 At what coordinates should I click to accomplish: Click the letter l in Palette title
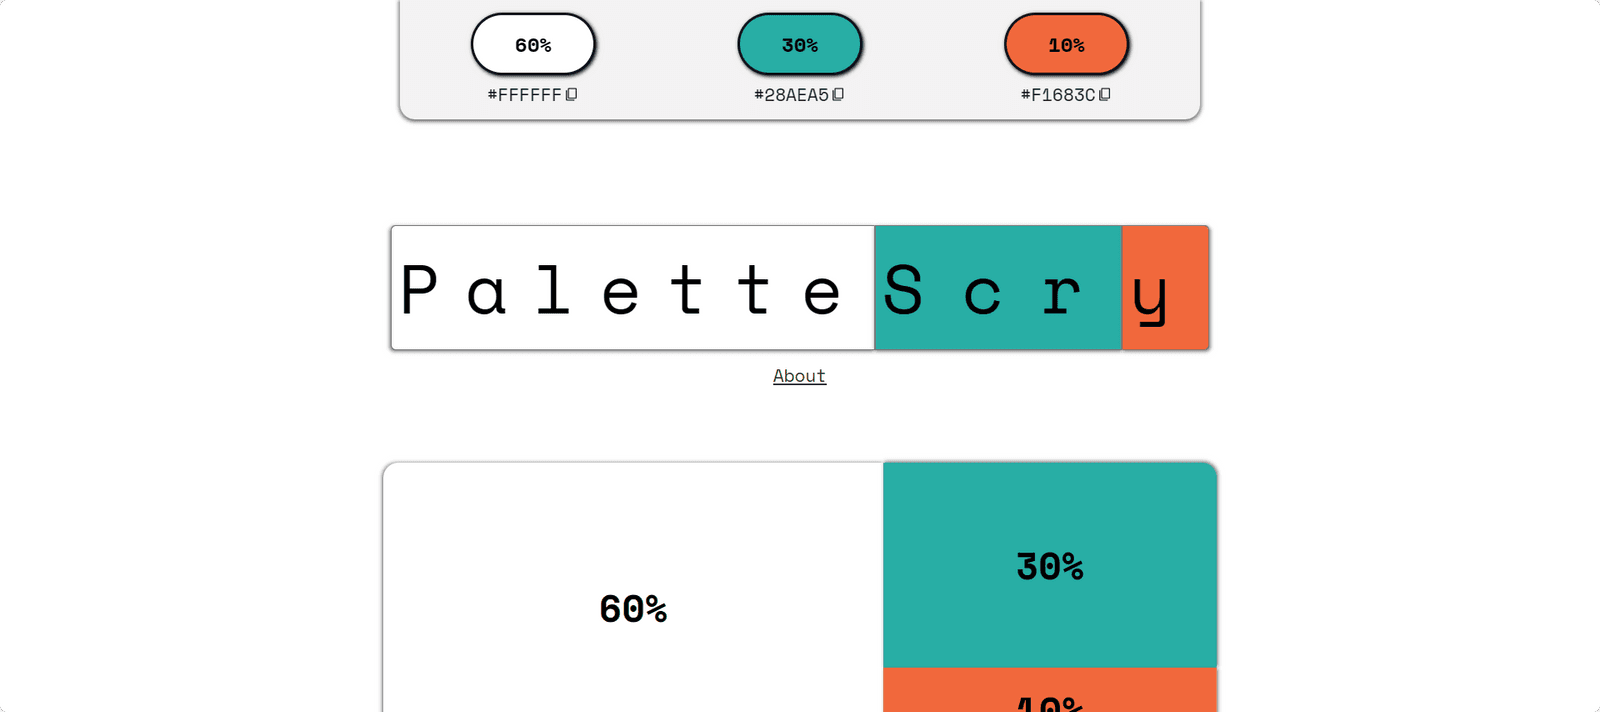(553, 290)
